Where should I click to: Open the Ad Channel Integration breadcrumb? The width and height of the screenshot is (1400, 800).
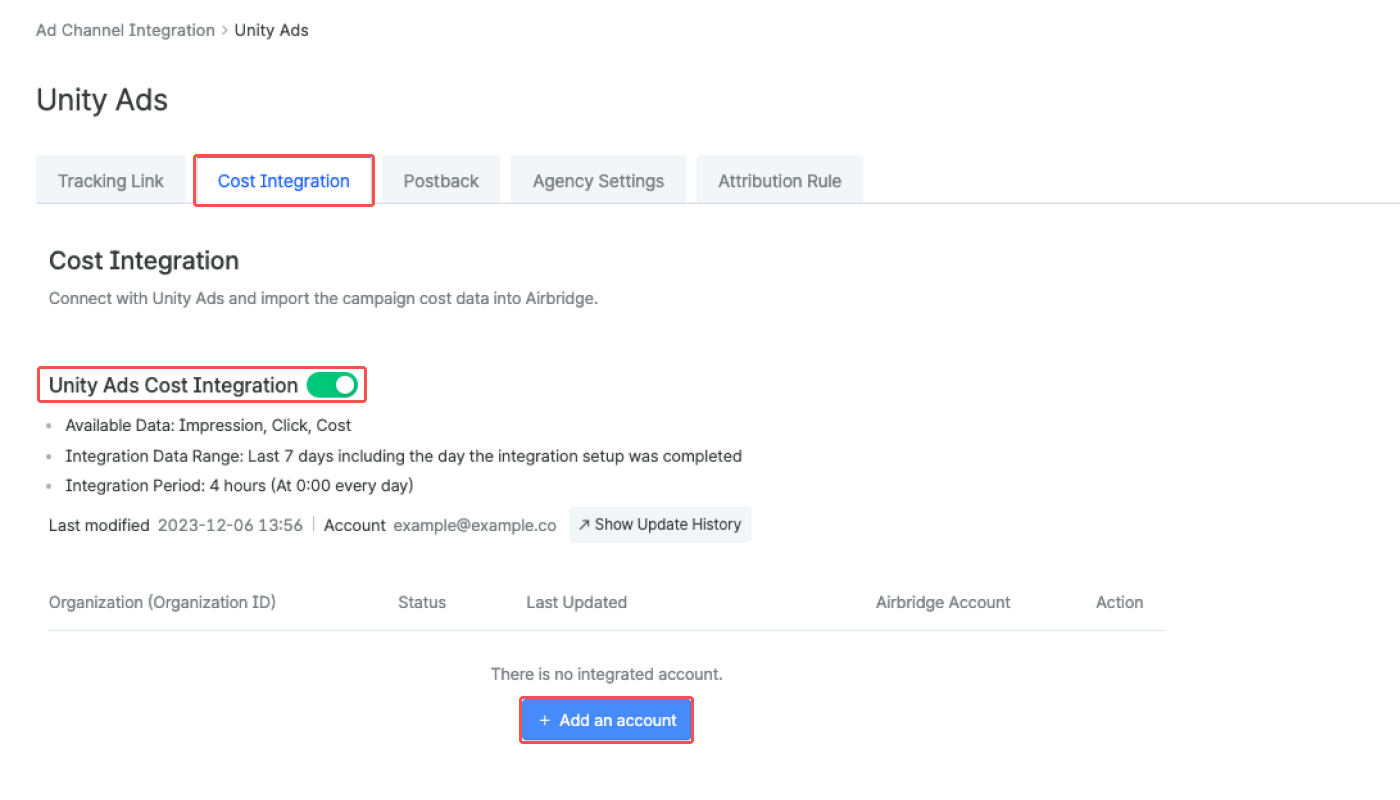124,30
